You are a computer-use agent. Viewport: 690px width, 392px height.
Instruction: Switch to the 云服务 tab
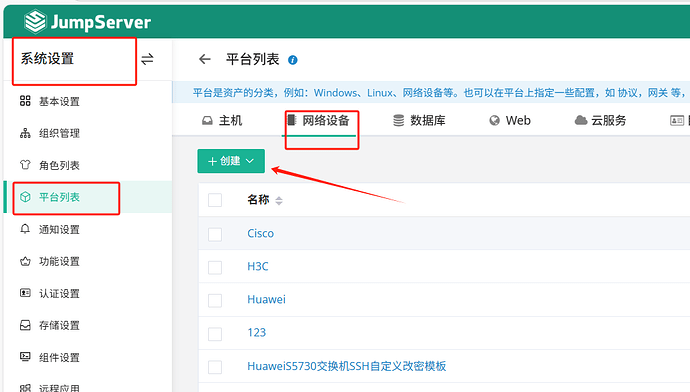[x=600, y=121]
